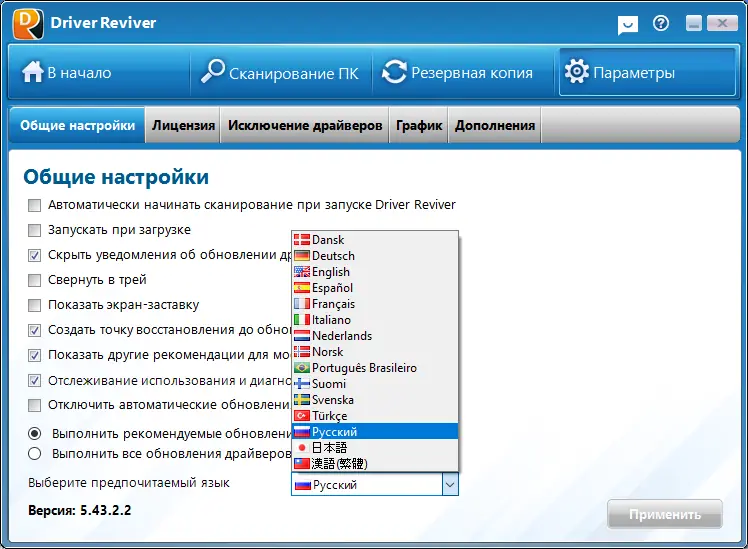Select Выполнить рекомендуемые обновления radio button
The height and width of the screenshot is (549, 748).
pos(34,434)
